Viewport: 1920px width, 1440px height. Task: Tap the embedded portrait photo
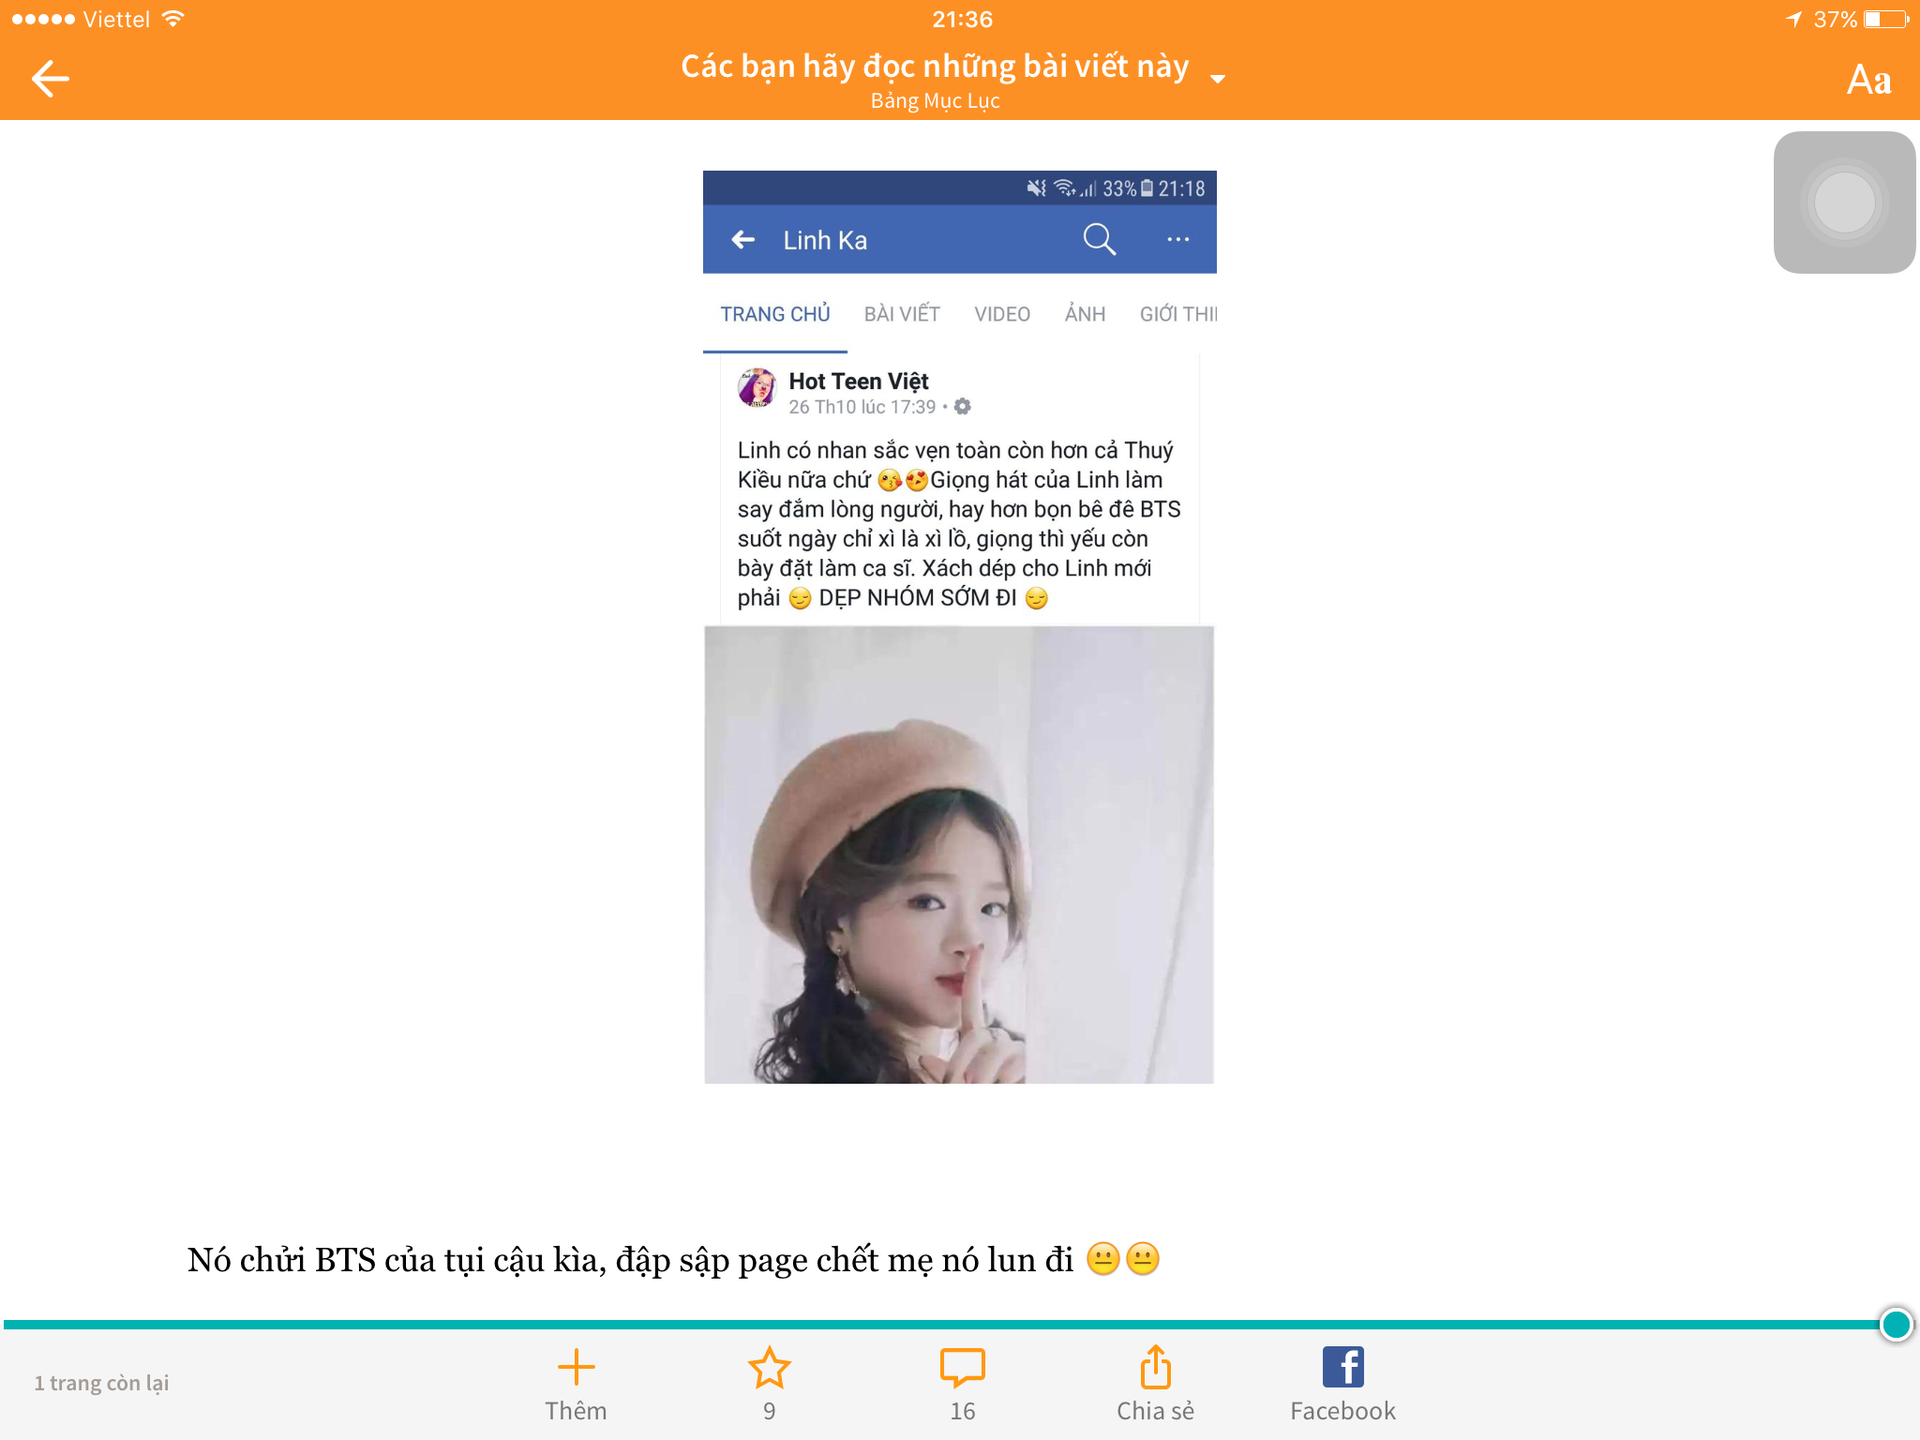tap(959, 855)
